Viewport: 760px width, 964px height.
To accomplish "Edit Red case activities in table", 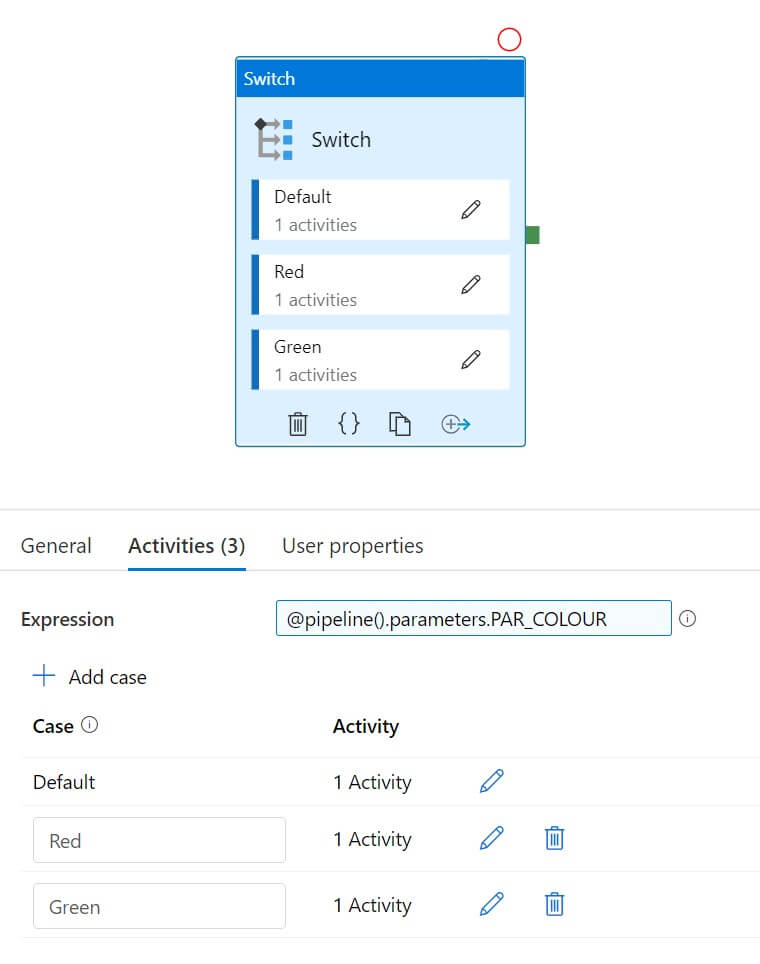I will [x=491, y=838].
